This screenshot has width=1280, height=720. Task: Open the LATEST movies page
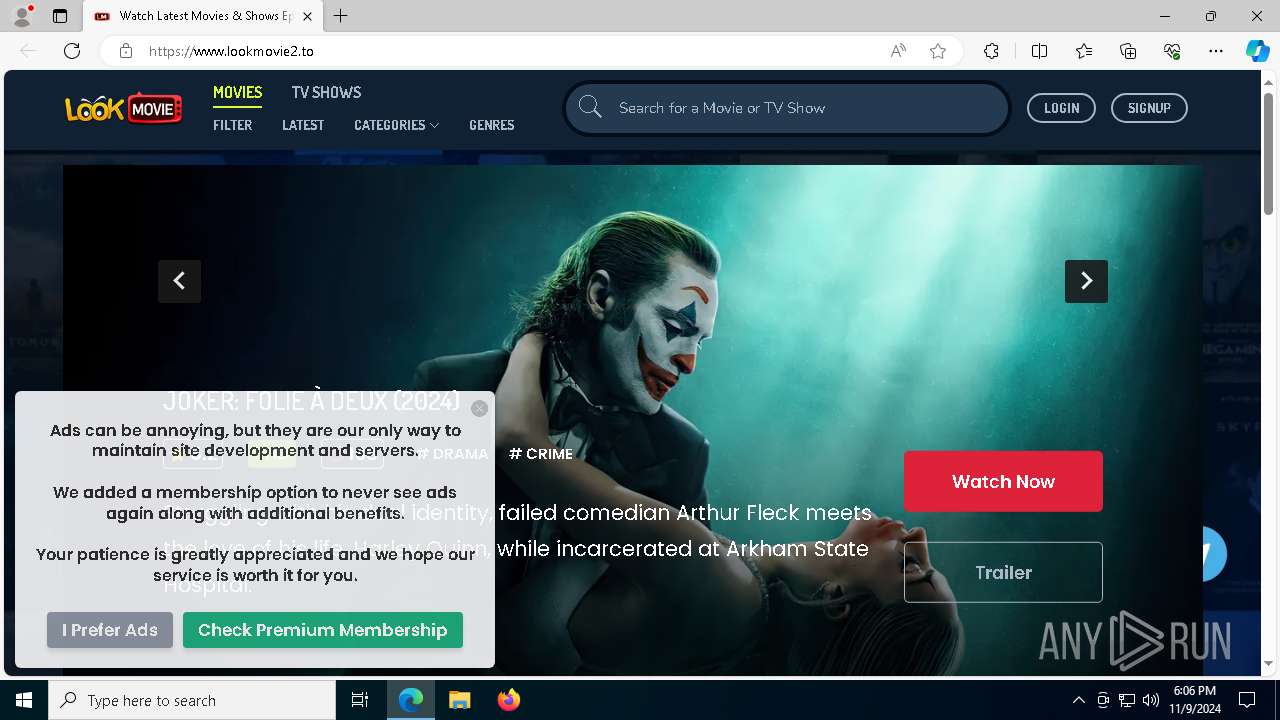click(303, 125)
